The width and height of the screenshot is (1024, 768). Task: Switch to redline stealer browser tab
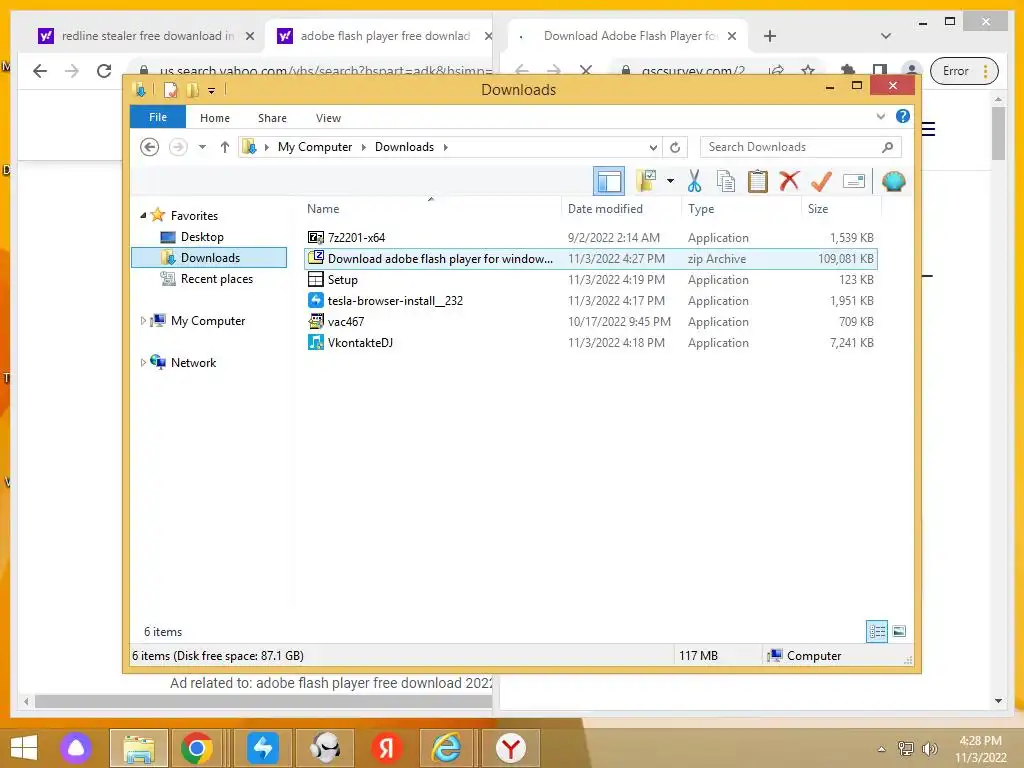[146, 36]
